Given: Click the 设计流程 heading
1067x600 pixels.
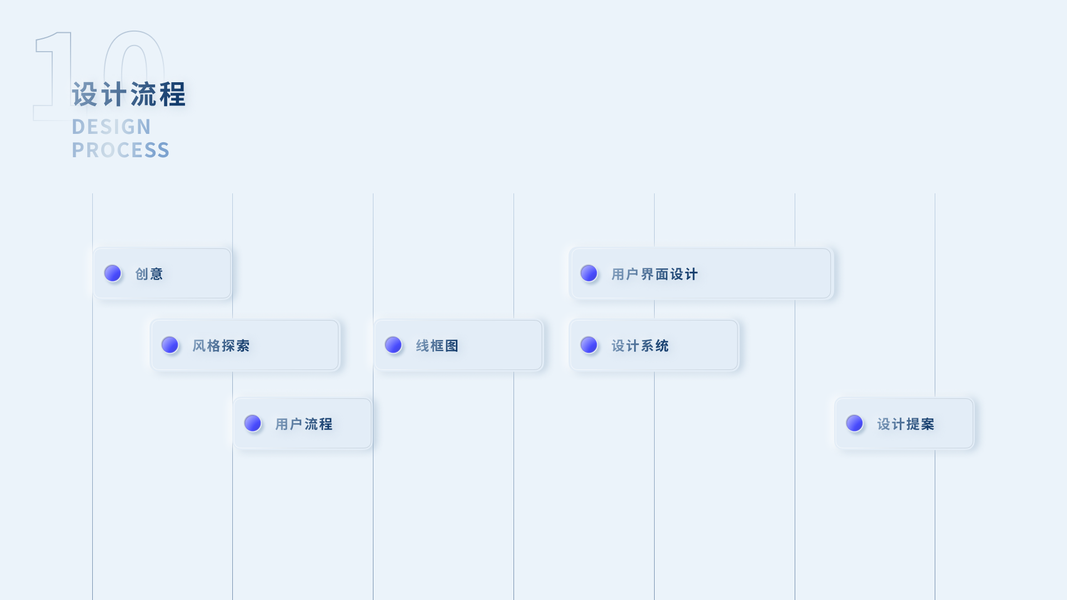Looking at the screenshot, I should (129, 95).
